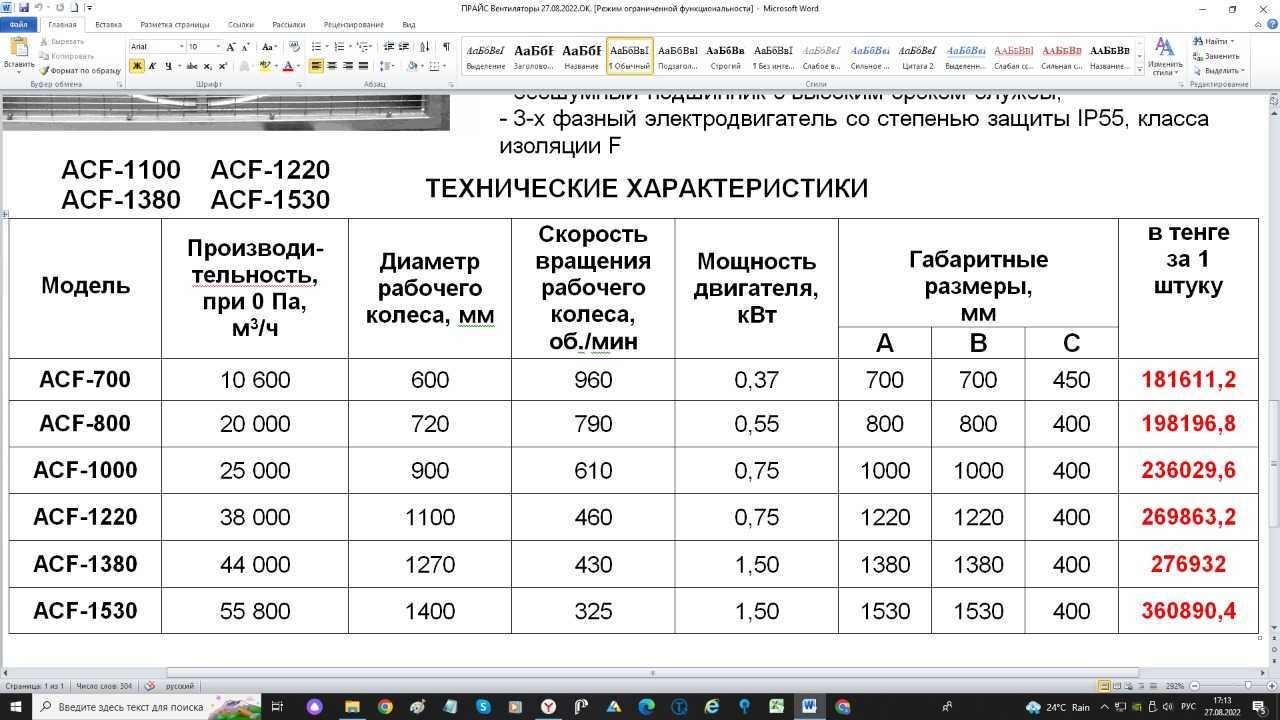Apply the Строгий strong style
The height and width of the screenshot is (720, 1280).
[x=725, y=56]
